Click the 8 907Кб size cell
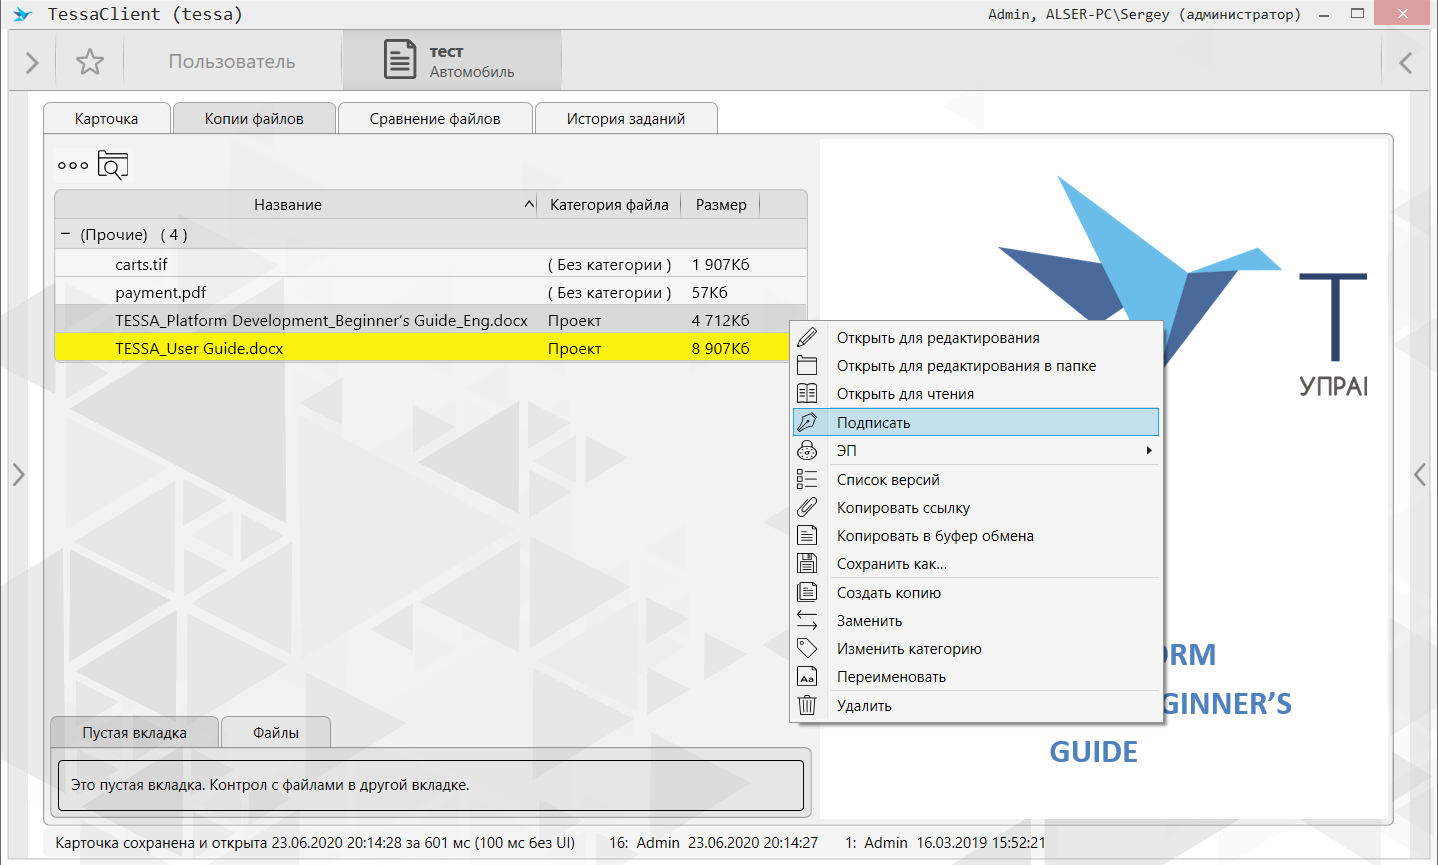The image size is (1438, 865). click(x=720, y=348)
